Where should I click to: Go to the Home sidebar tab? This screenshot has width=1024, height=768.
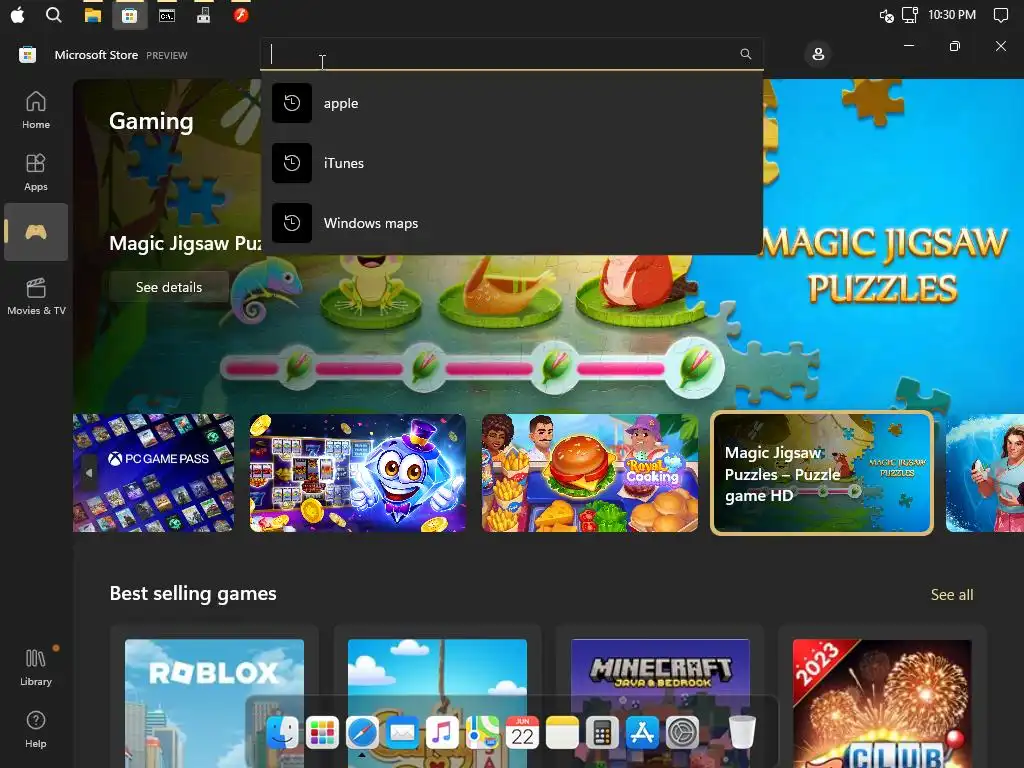pyautogui.click(x=36, y=110)
